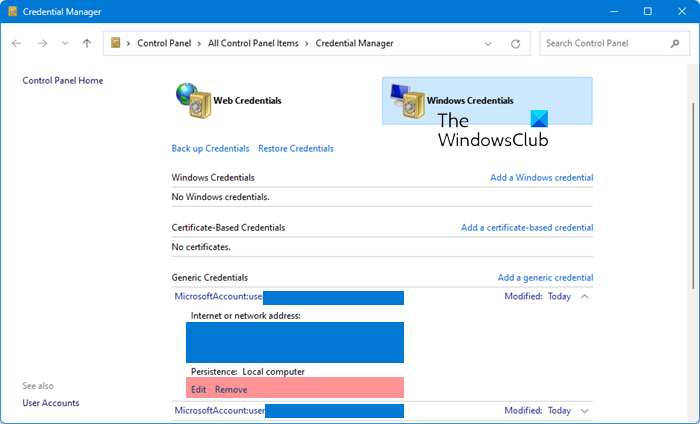Open User Accounts under See also
700x424 pixels.
[x=50, y=403]
